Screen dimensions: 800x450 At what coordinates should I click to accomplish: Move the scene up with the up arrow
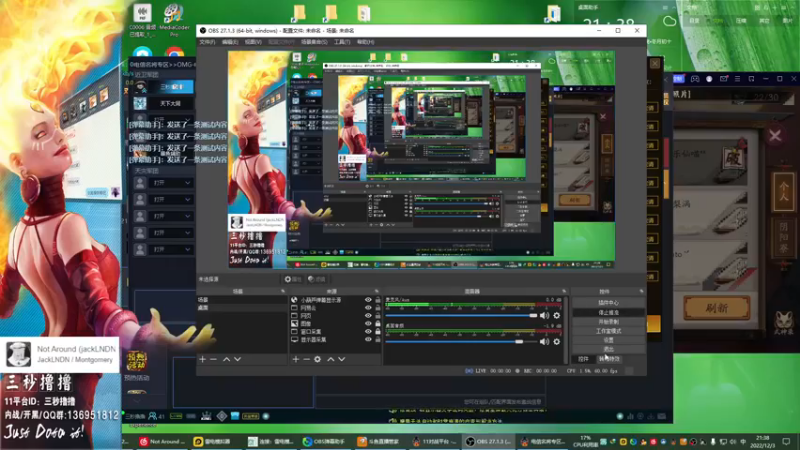226,359
